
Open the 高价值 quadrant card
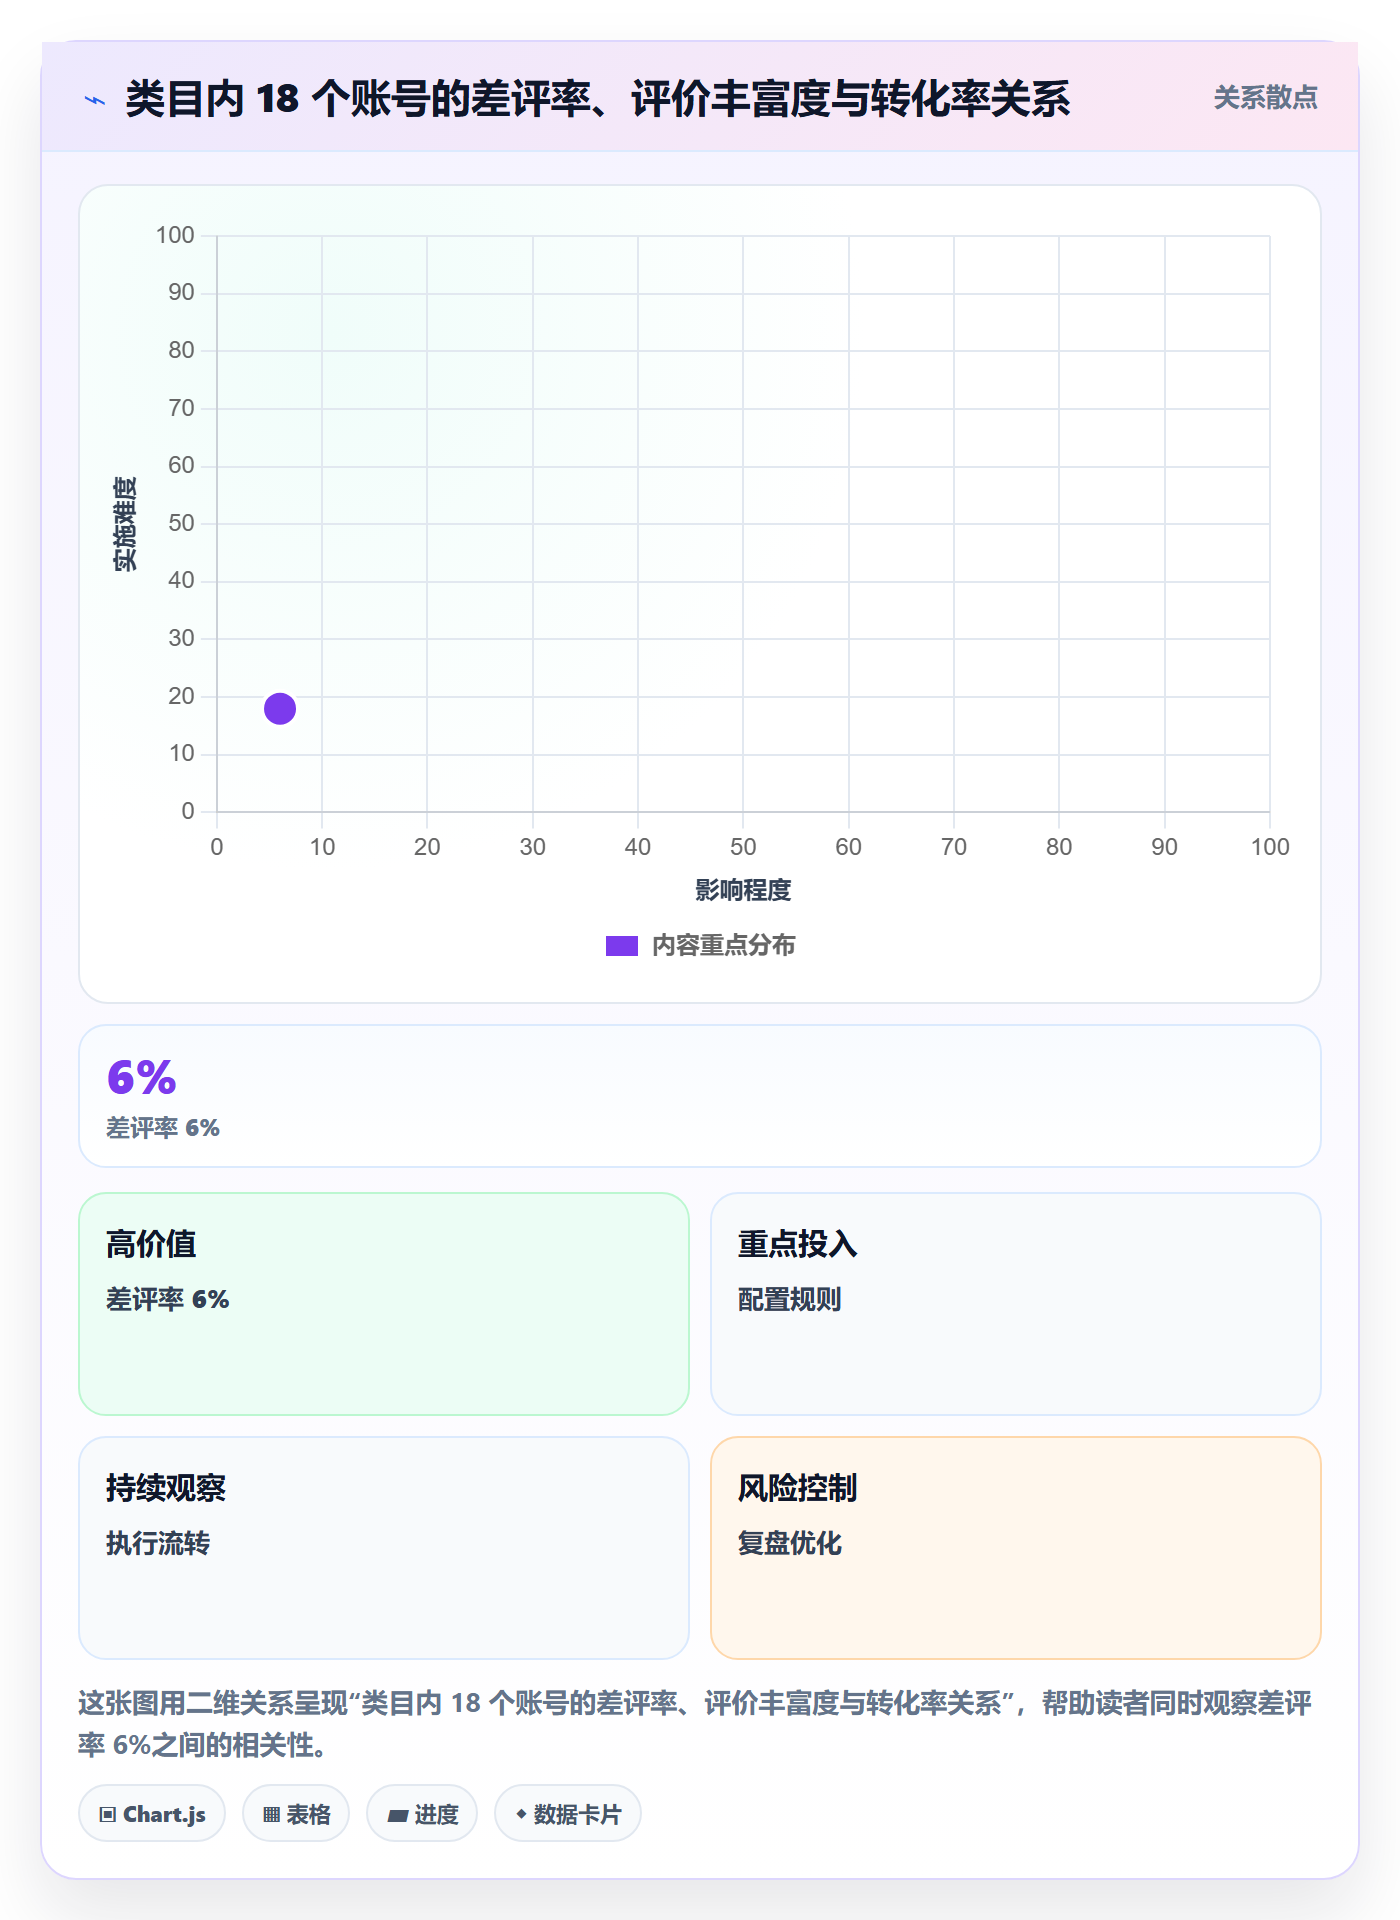(x=384, y=1303)
